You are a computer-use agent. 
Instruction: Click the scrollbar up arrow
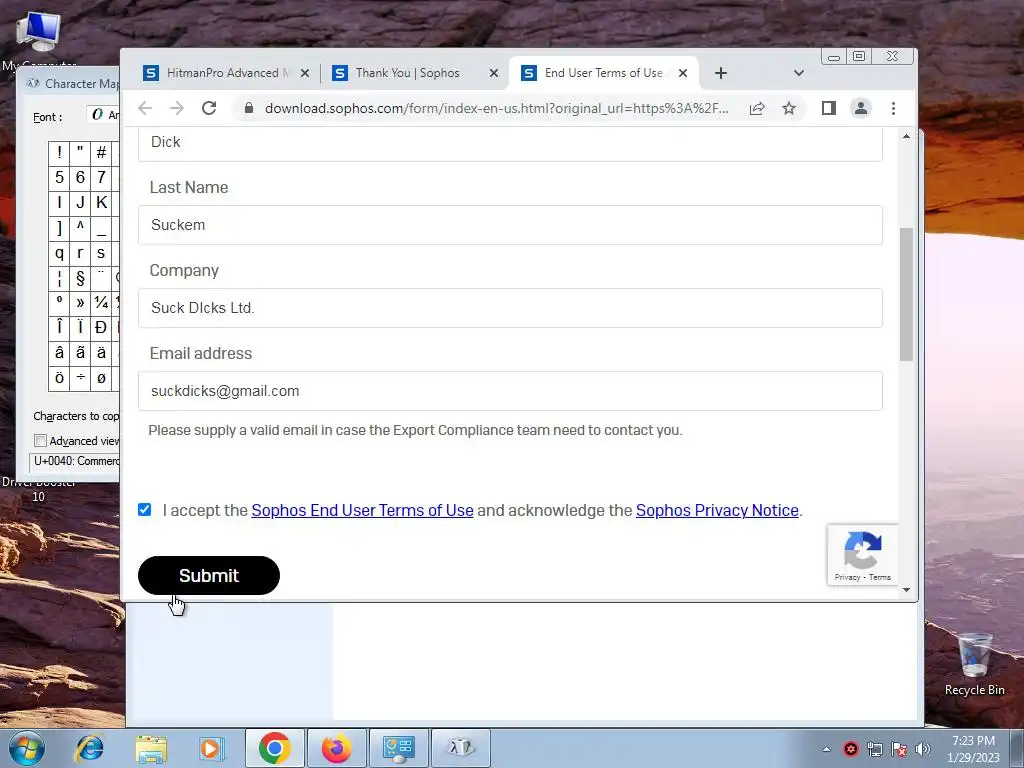906,136
